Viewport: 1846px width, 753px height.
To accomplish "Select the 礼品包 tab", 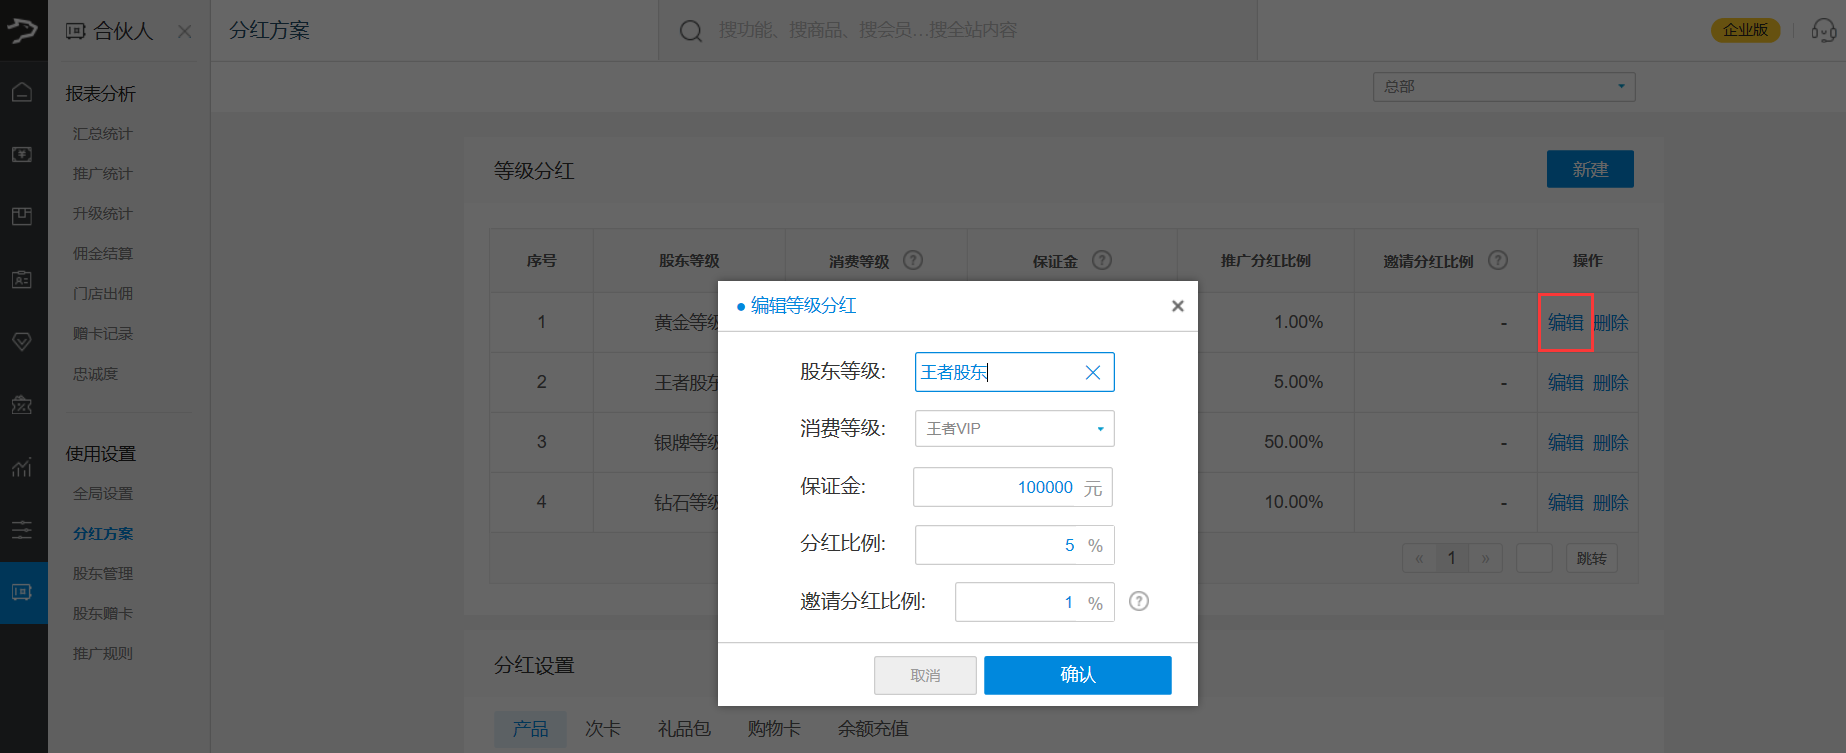I will [684, 729].
